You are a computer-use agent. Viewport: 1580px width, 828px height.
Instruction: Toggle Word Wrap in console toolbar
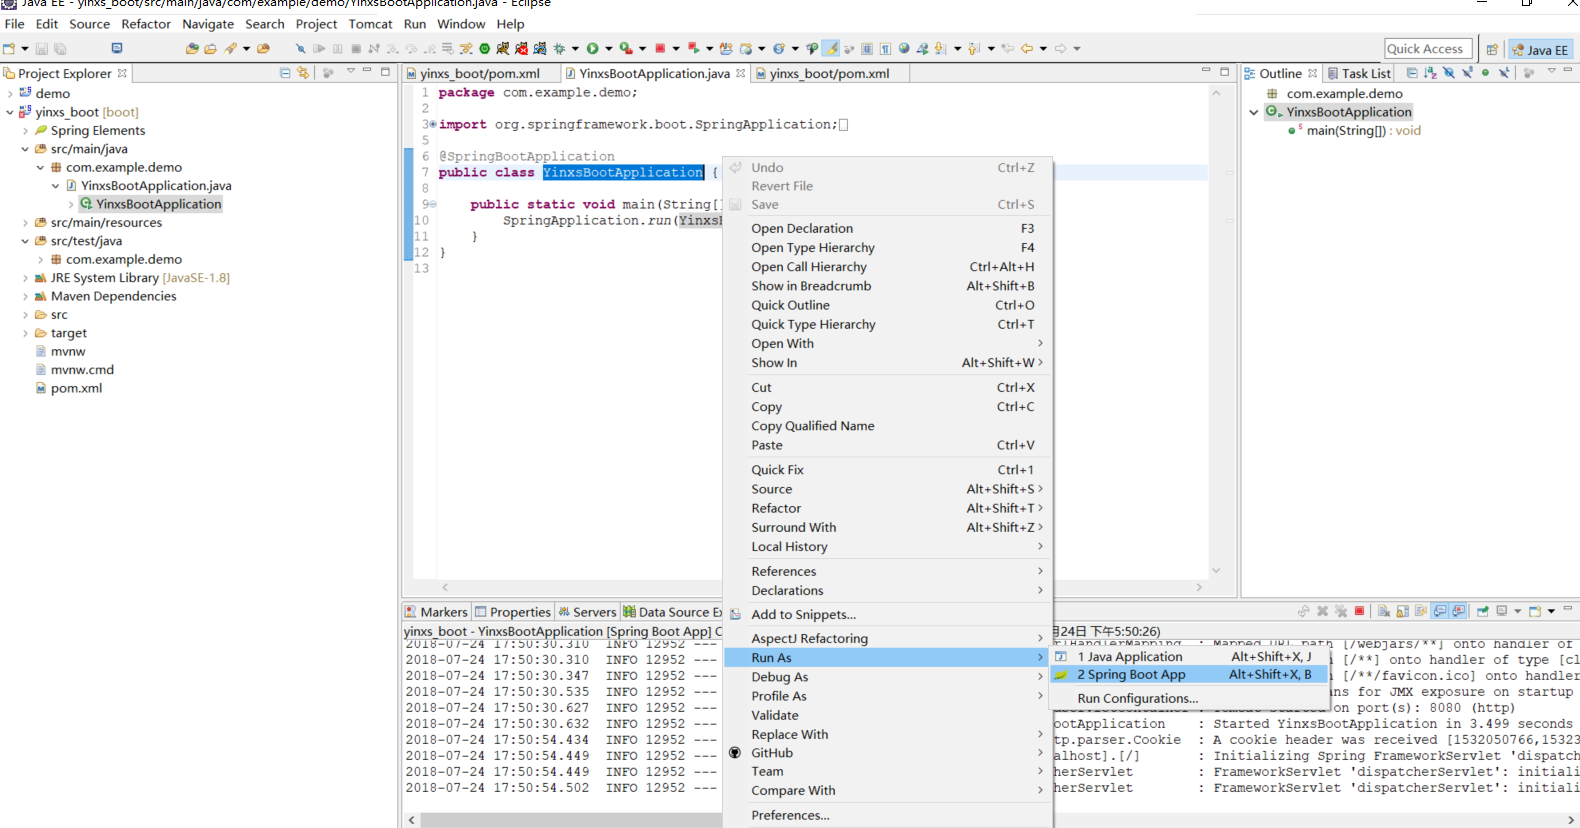click(1421, 611)
